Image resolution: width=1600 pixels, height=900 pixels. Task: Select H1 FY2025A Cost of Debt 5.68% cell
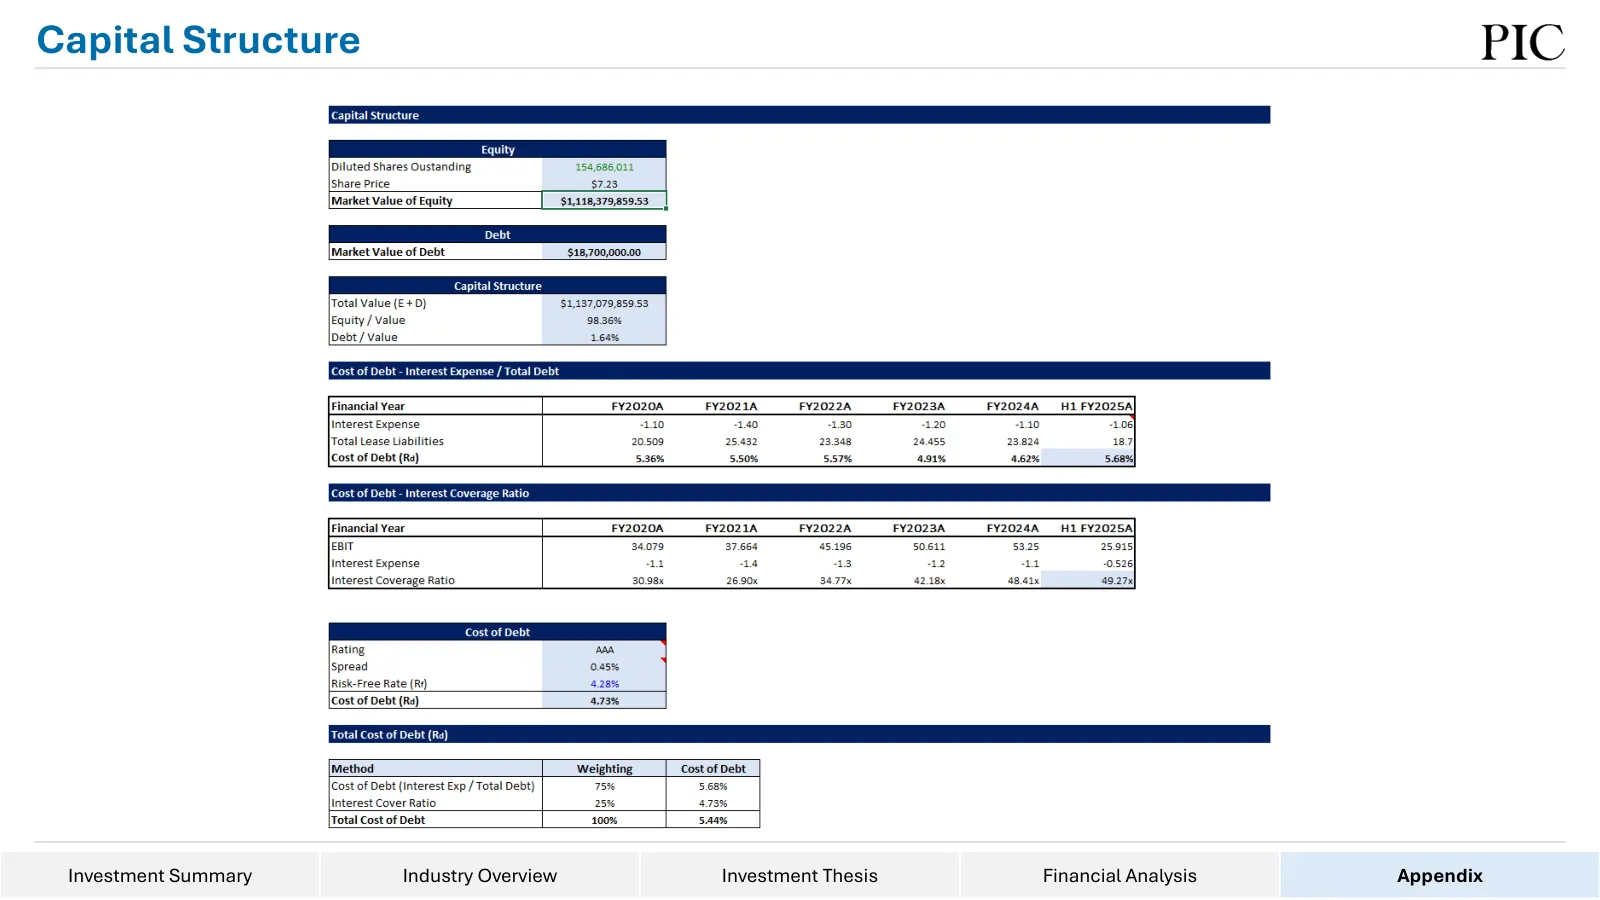[1088, 458]
